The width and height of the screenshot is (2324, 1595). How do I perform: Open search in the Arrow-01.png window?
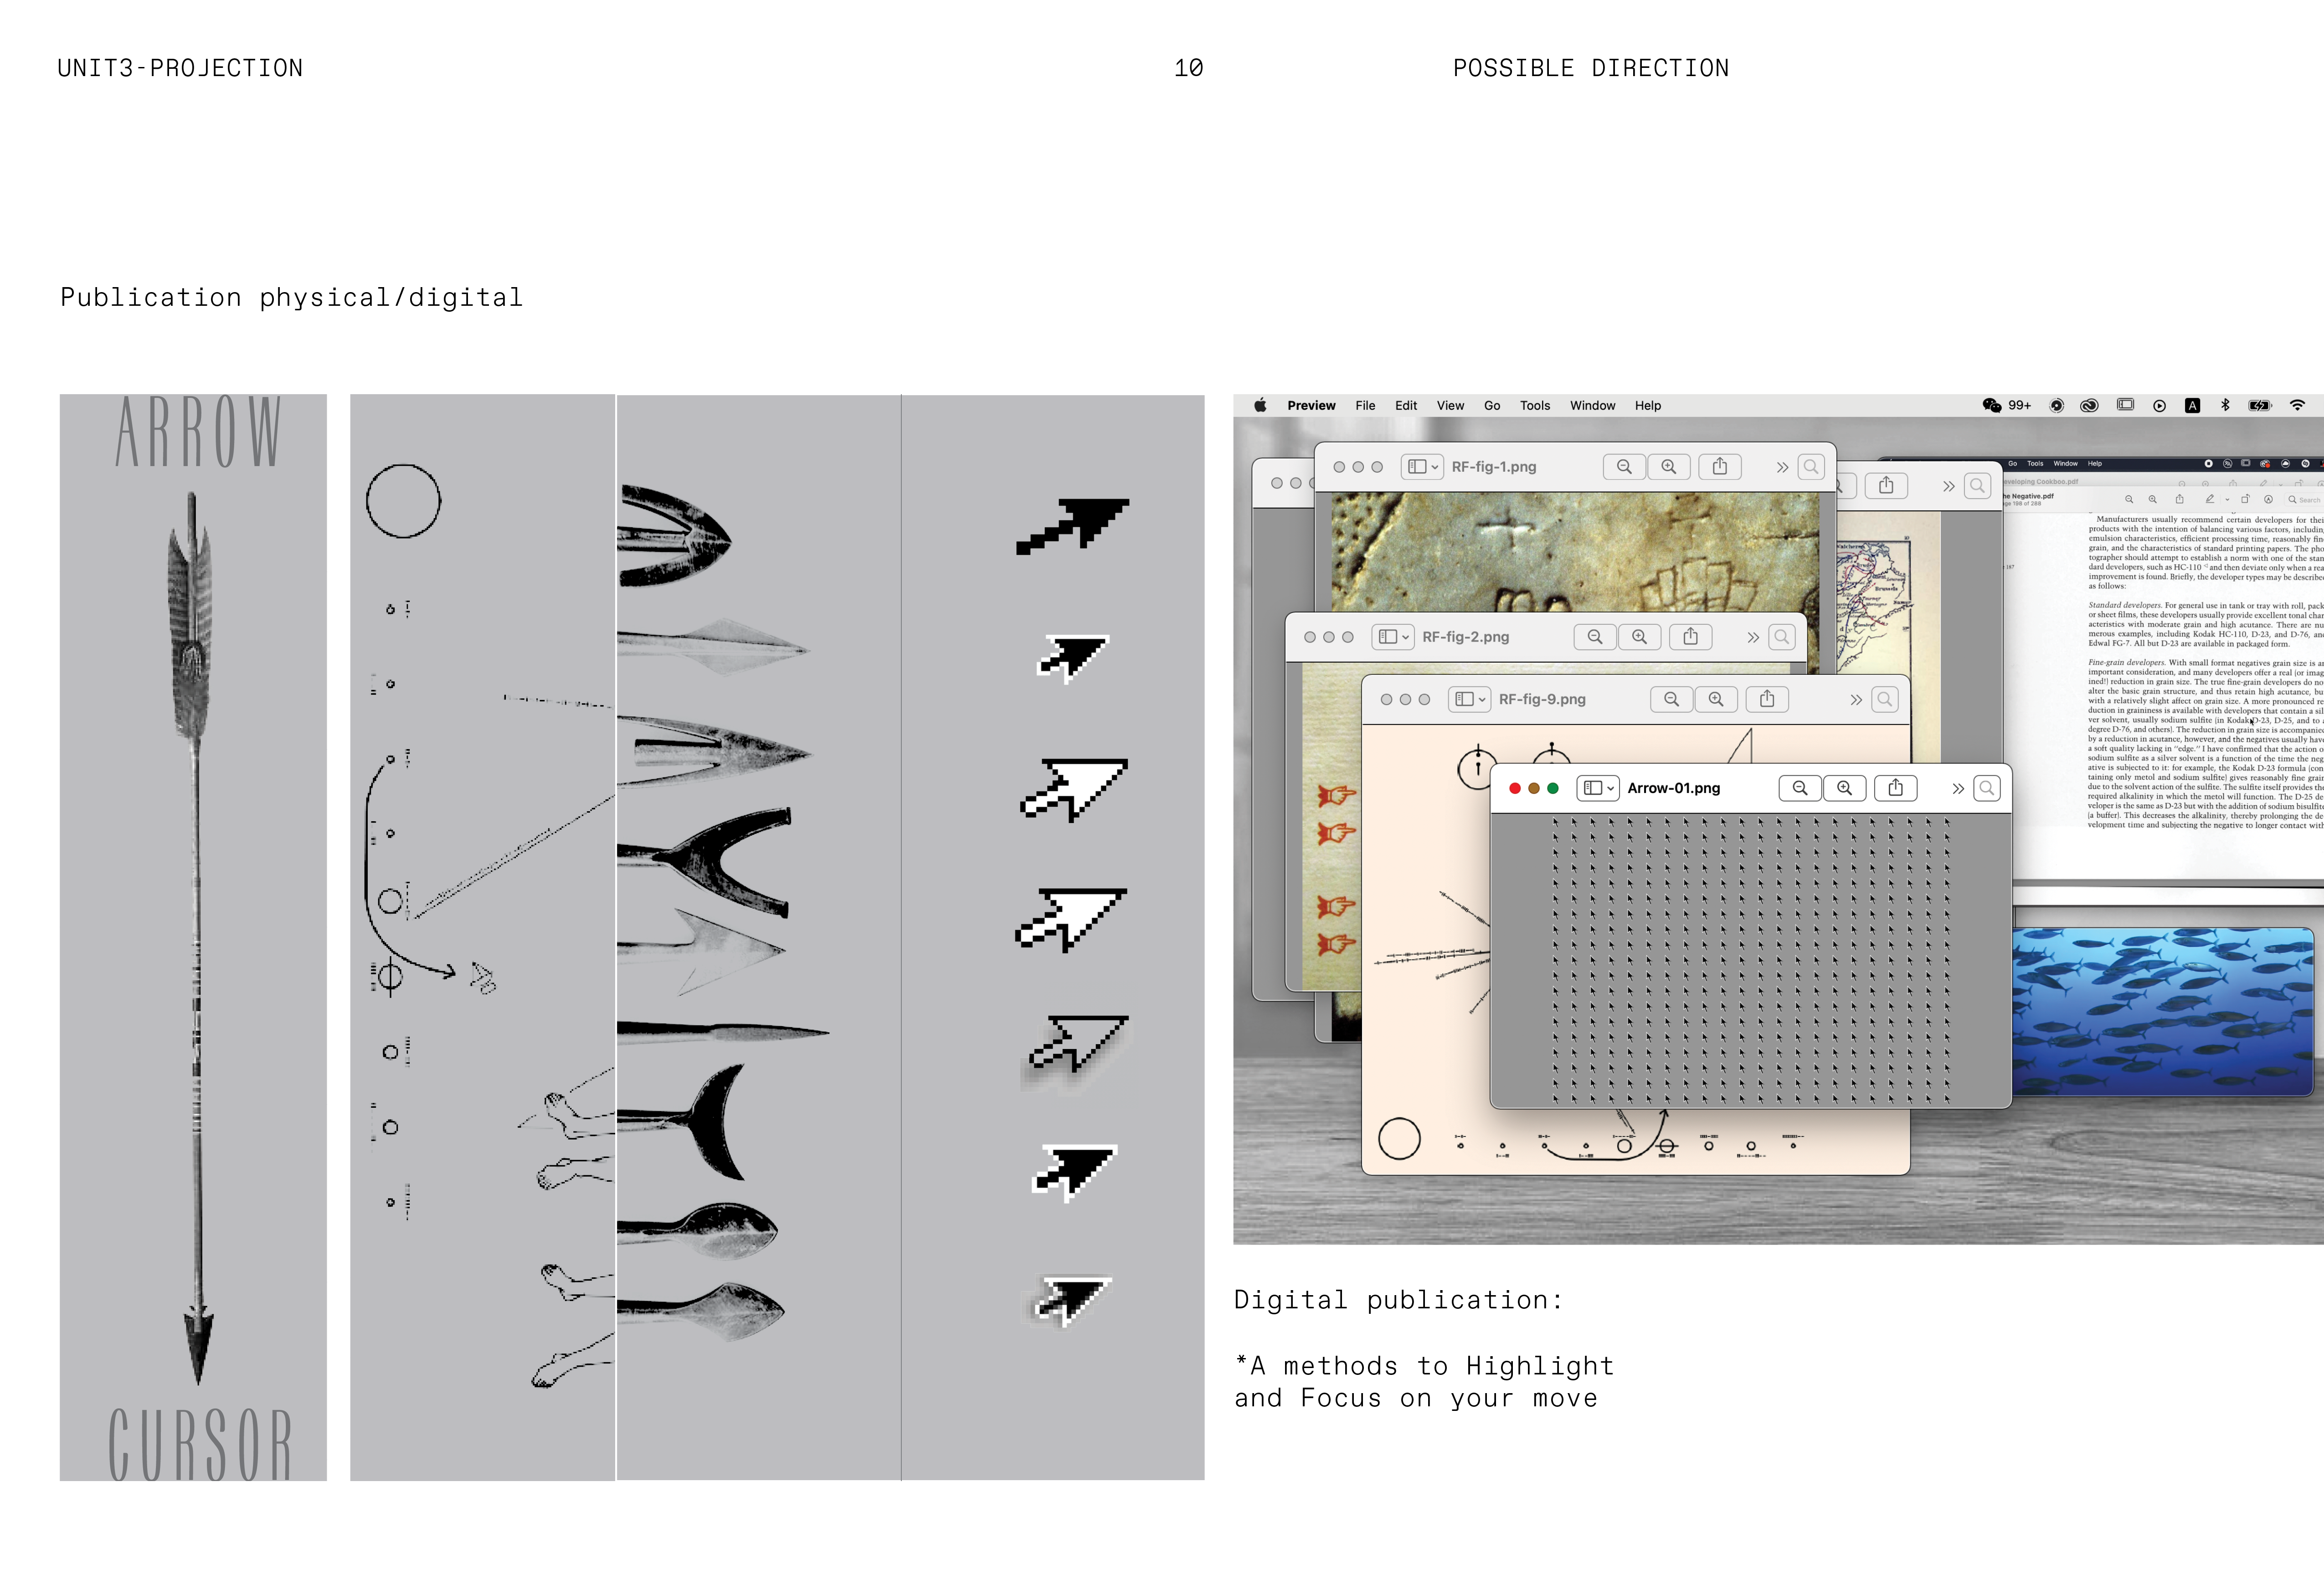pos(1987,788)
